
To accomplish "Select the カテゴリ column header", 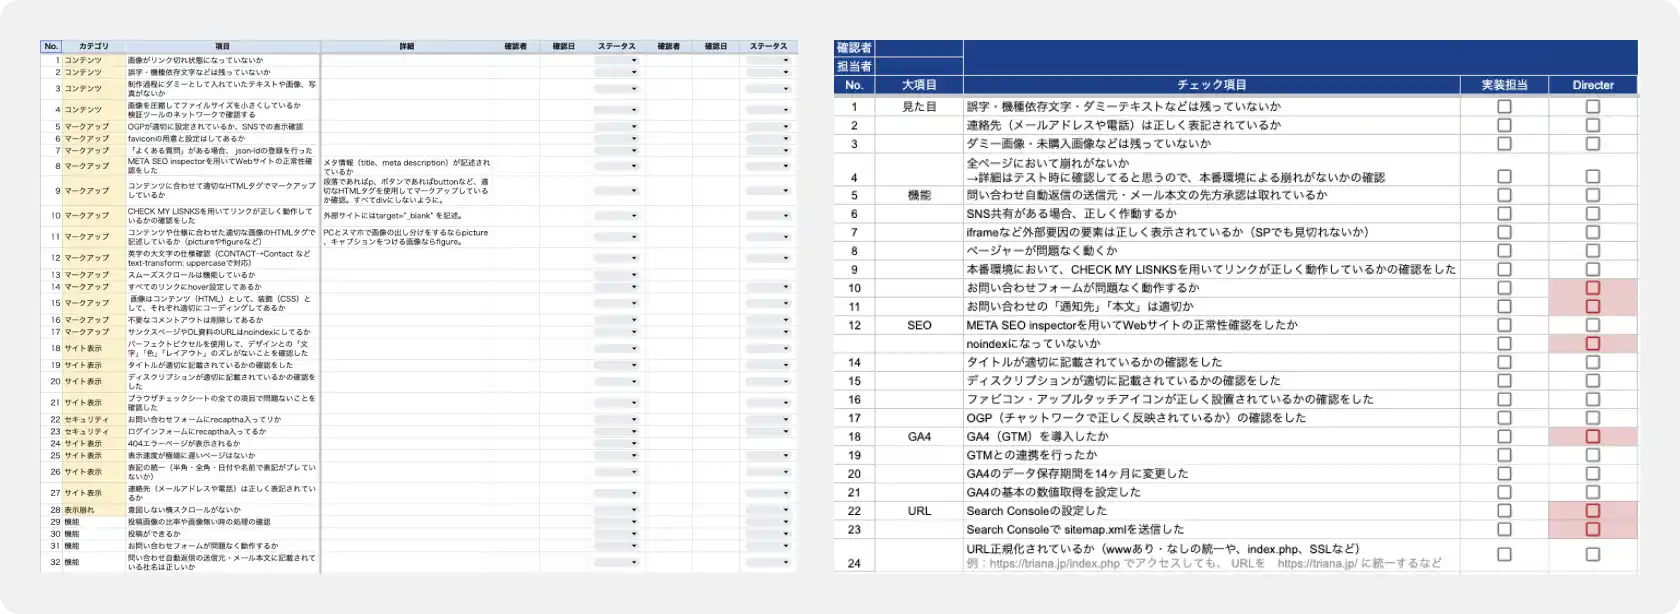I will pos(94,46).
